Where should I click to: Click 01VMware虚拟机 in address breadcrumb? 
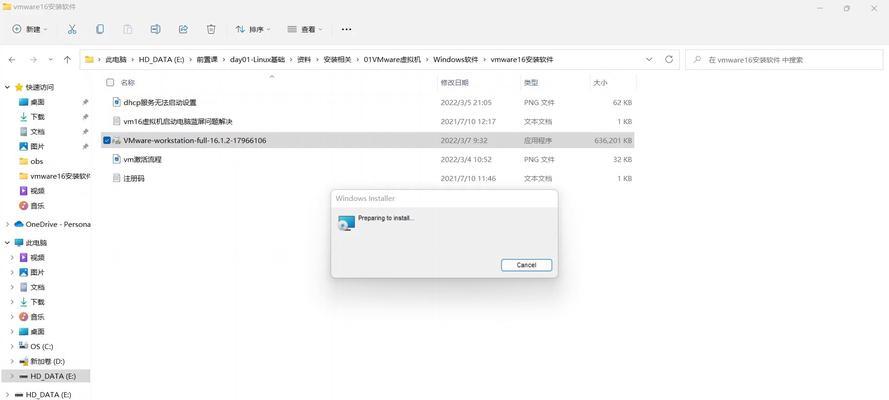[392, 59]
